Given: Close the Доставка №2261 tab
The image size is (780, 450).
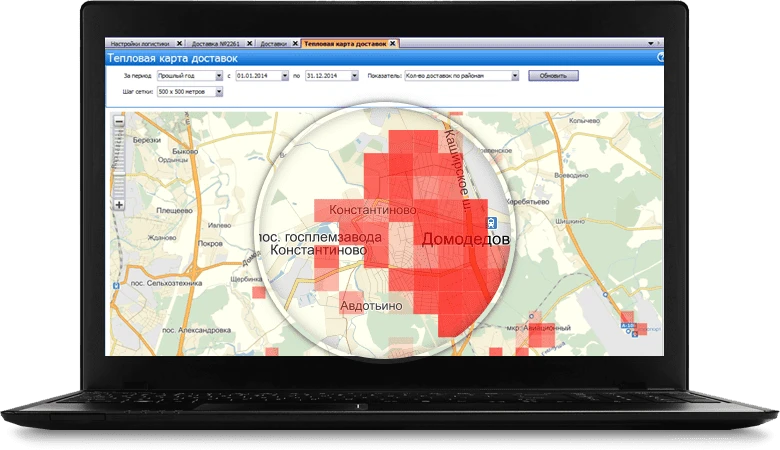Looking at the screenshot, I should pyautogui.click(x=250, y=44).
